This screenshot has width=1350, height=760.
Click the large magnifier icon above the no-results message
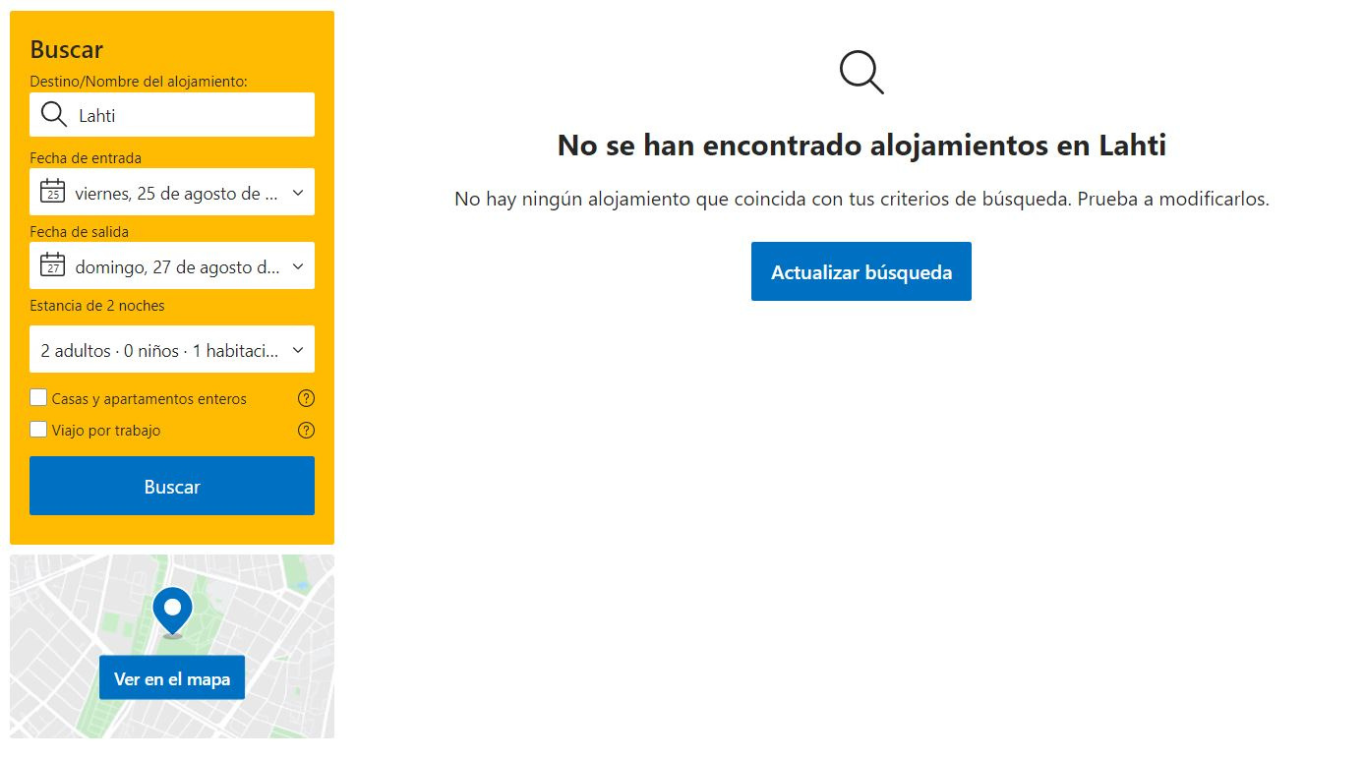(861, 73)
